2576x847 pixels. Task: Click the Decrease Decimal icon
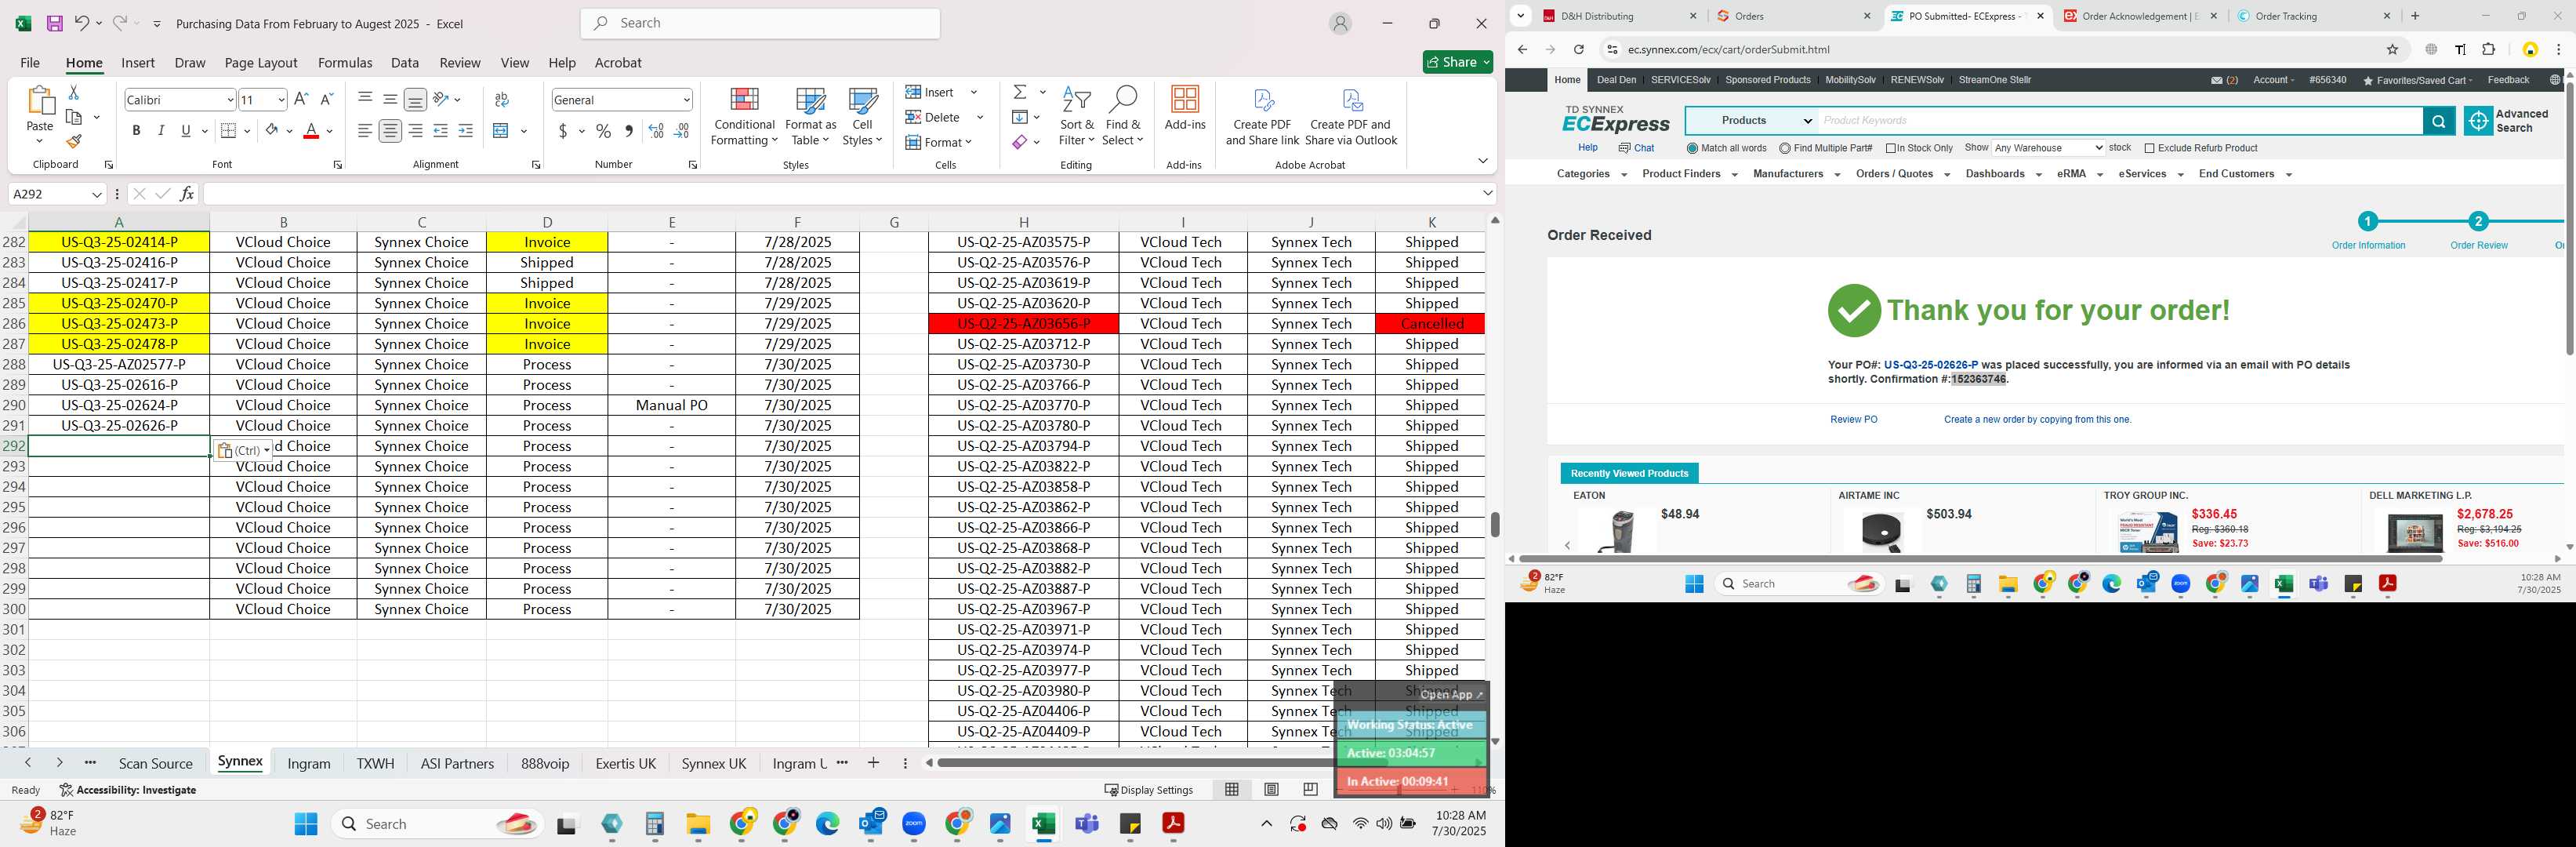click(x=681, y=131)
